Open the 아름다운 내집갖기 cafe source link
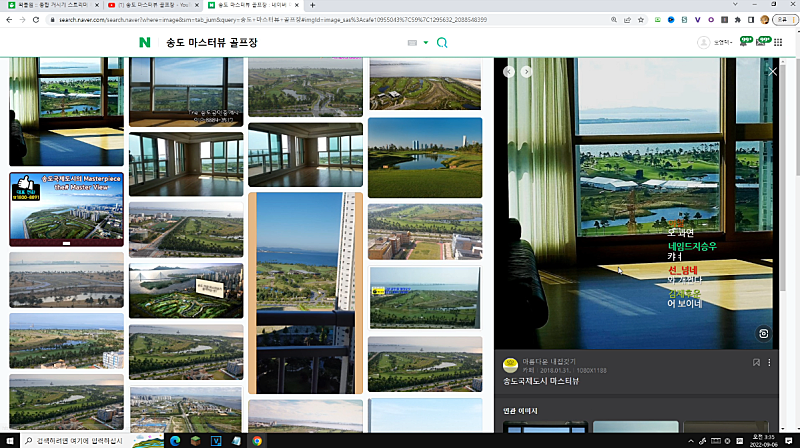 [x=549, y=361]
